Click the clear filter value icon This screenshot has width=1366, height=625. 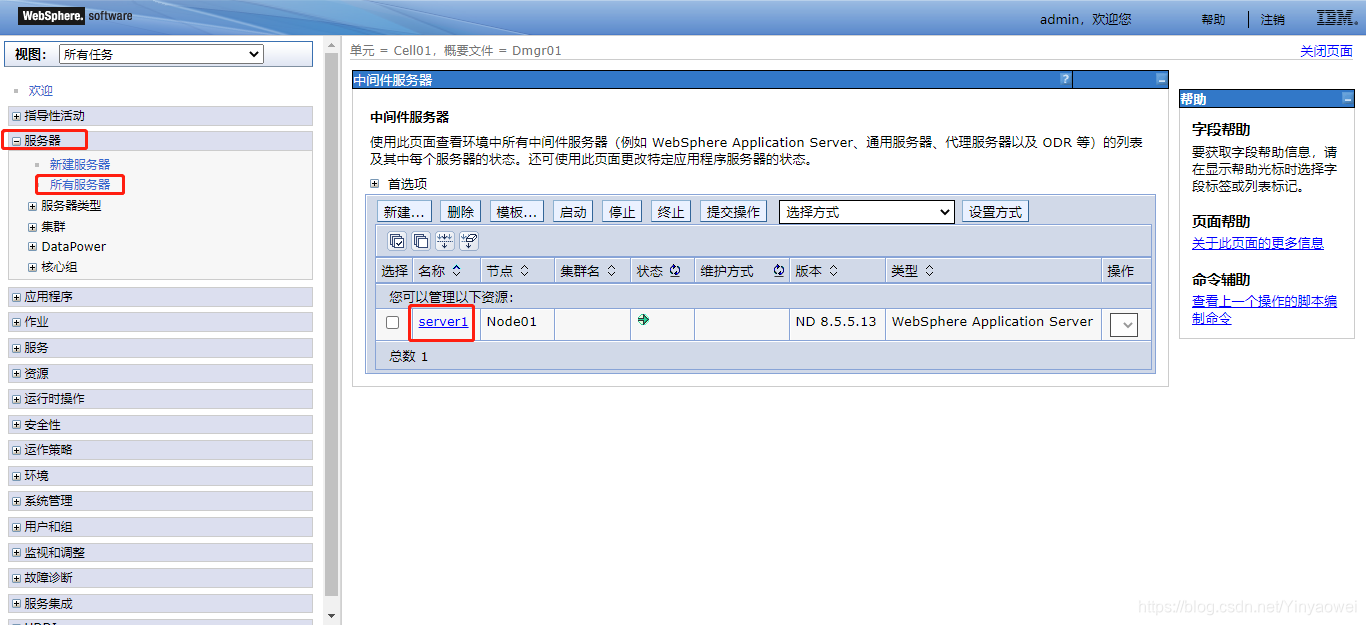469,241
